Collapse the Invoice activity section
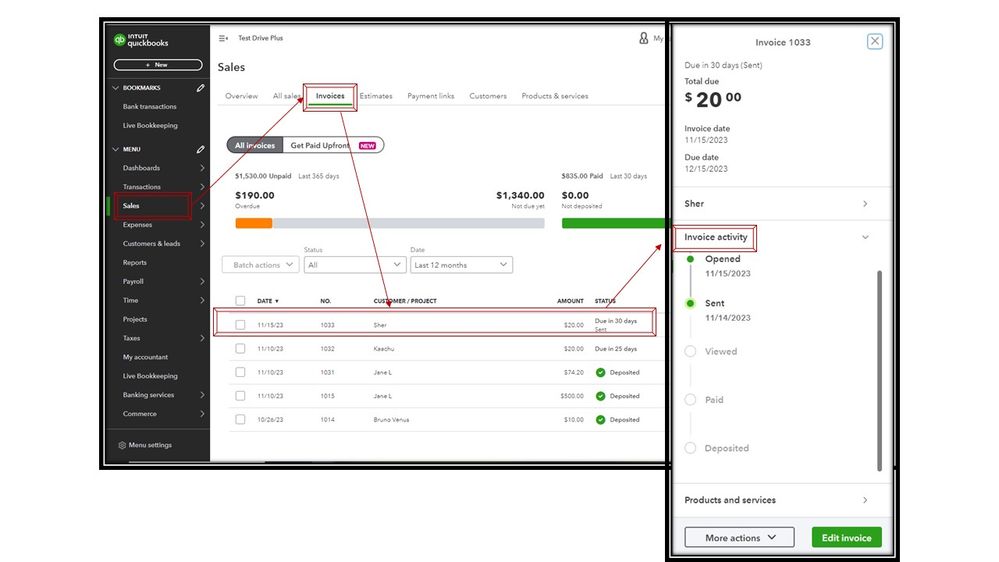Image resolution: width=999 pixels, height=562 pixels. tap(865, 238)
